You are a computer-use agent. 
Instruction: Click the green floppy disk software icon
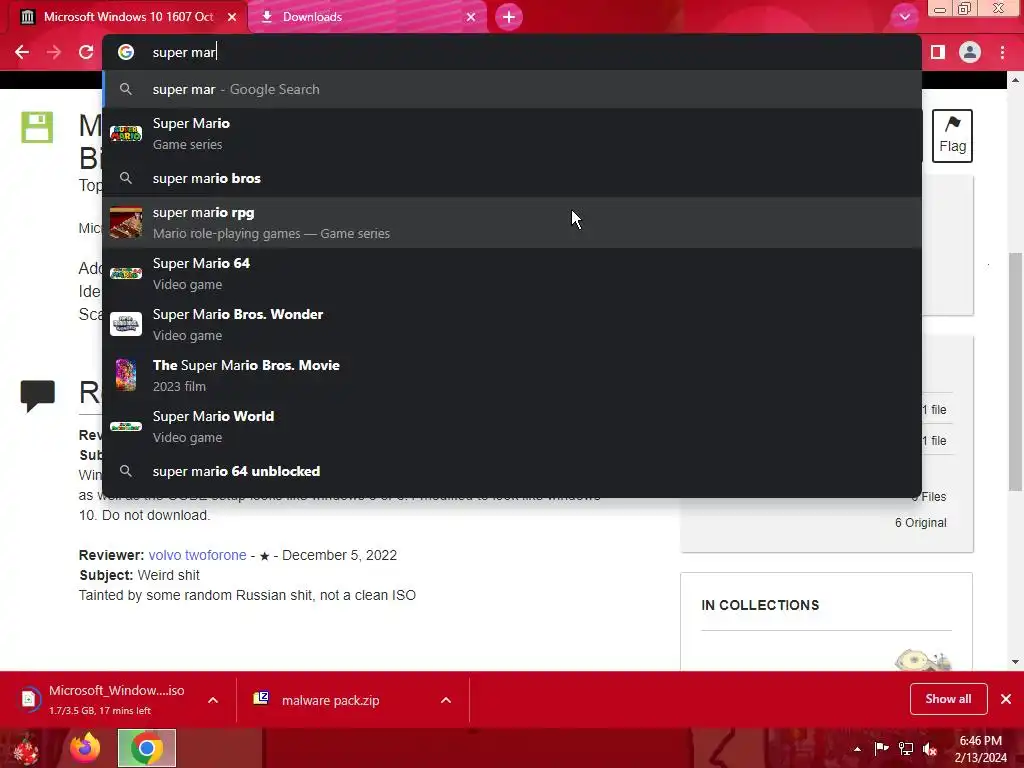(37, 127)
